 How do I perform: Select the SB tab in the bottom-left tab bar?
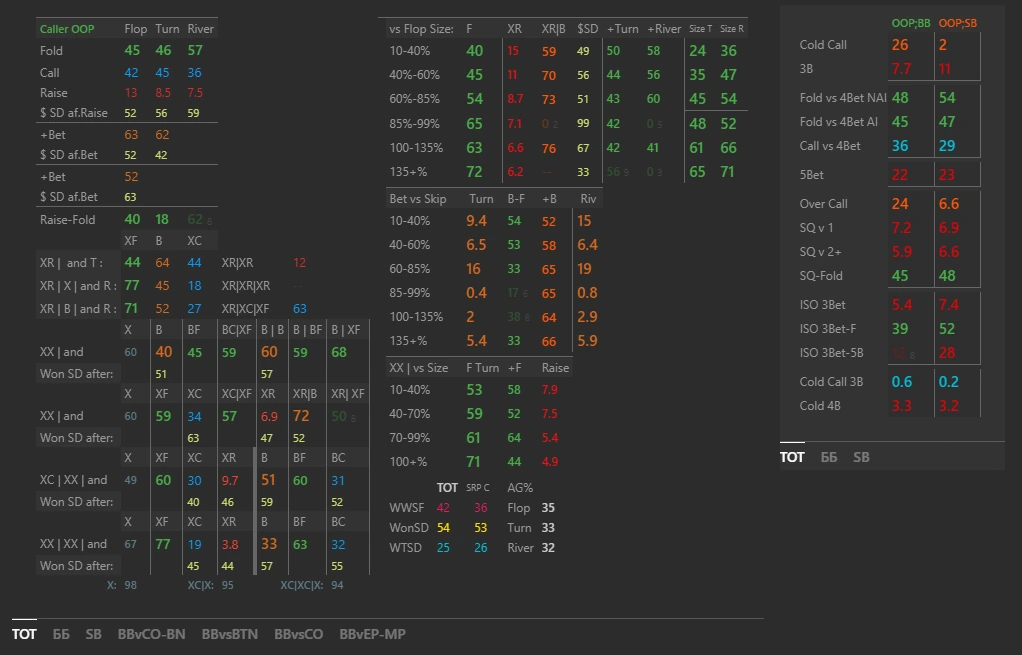93,634
